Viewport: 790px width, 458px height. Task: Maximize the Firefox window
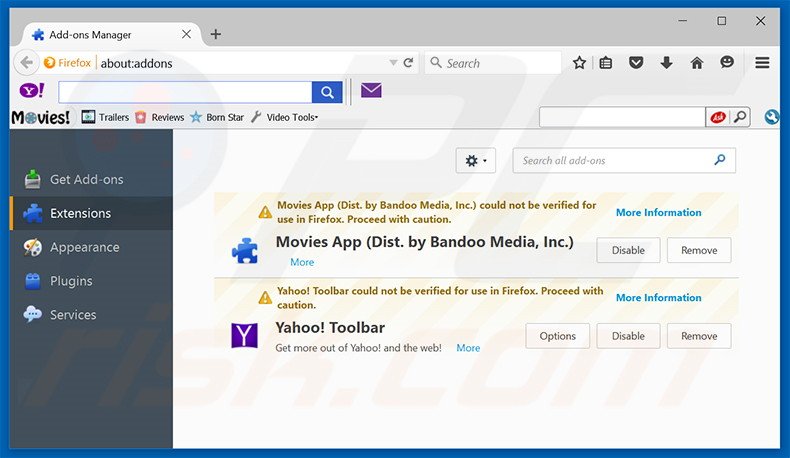(x=721, y=21)
